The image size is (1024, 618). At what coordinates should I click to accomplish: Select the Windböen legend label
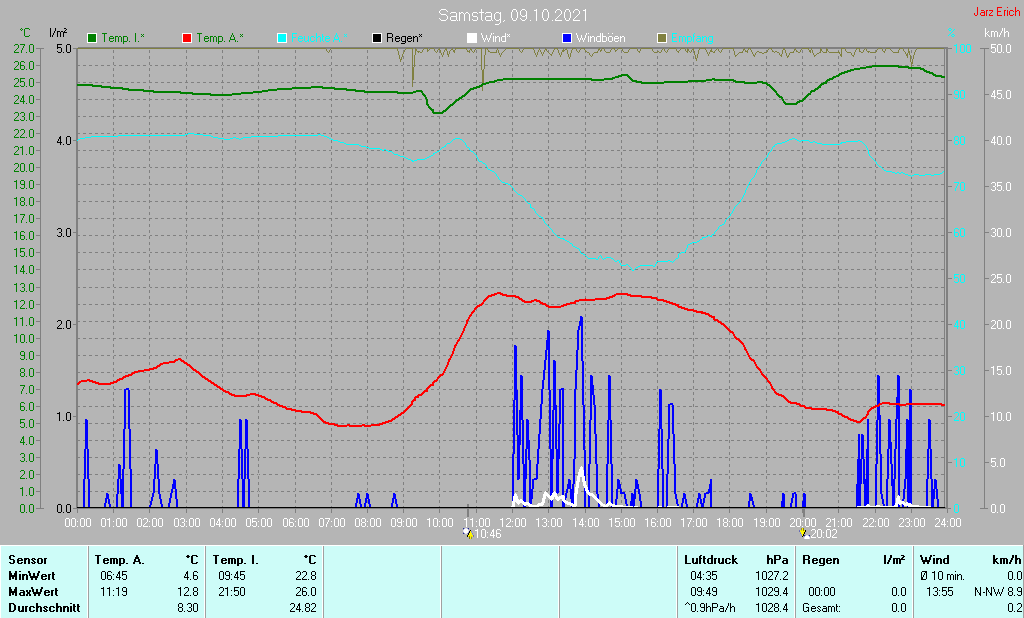[x=600, y=38]
